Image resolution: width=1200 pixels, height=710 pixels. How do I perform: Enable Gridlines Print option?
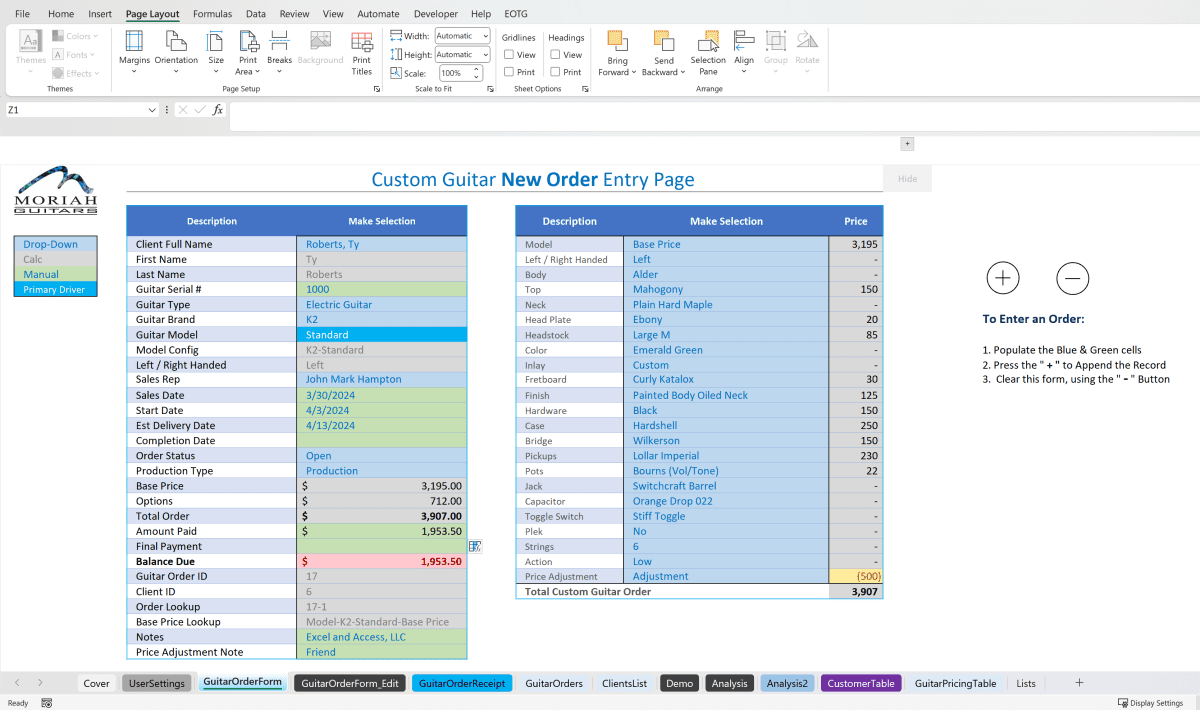tap(510, 71)
